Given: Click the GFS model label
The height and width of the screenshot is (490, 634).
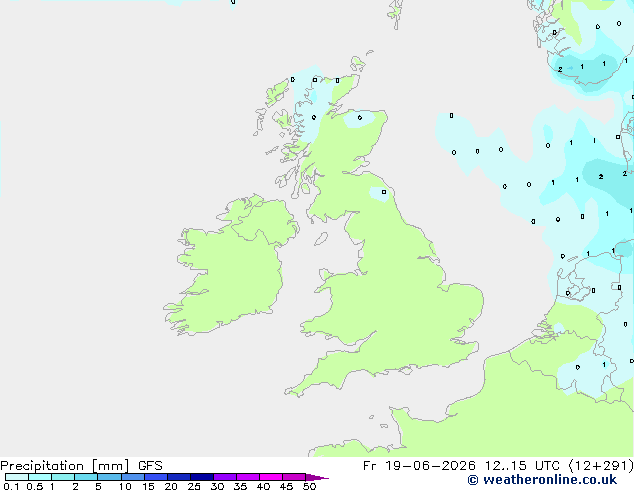Looking at the screenshot, I should pos(150,466).
